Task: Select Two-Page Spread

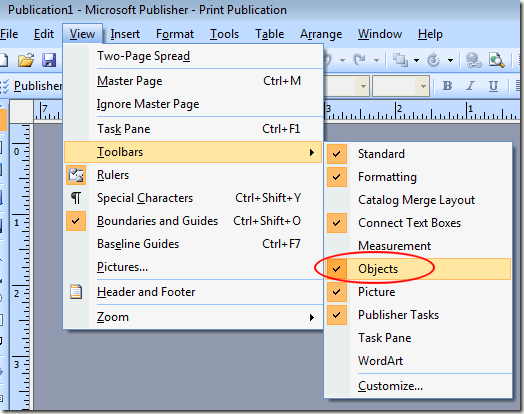Action: (x=193, y=56)
